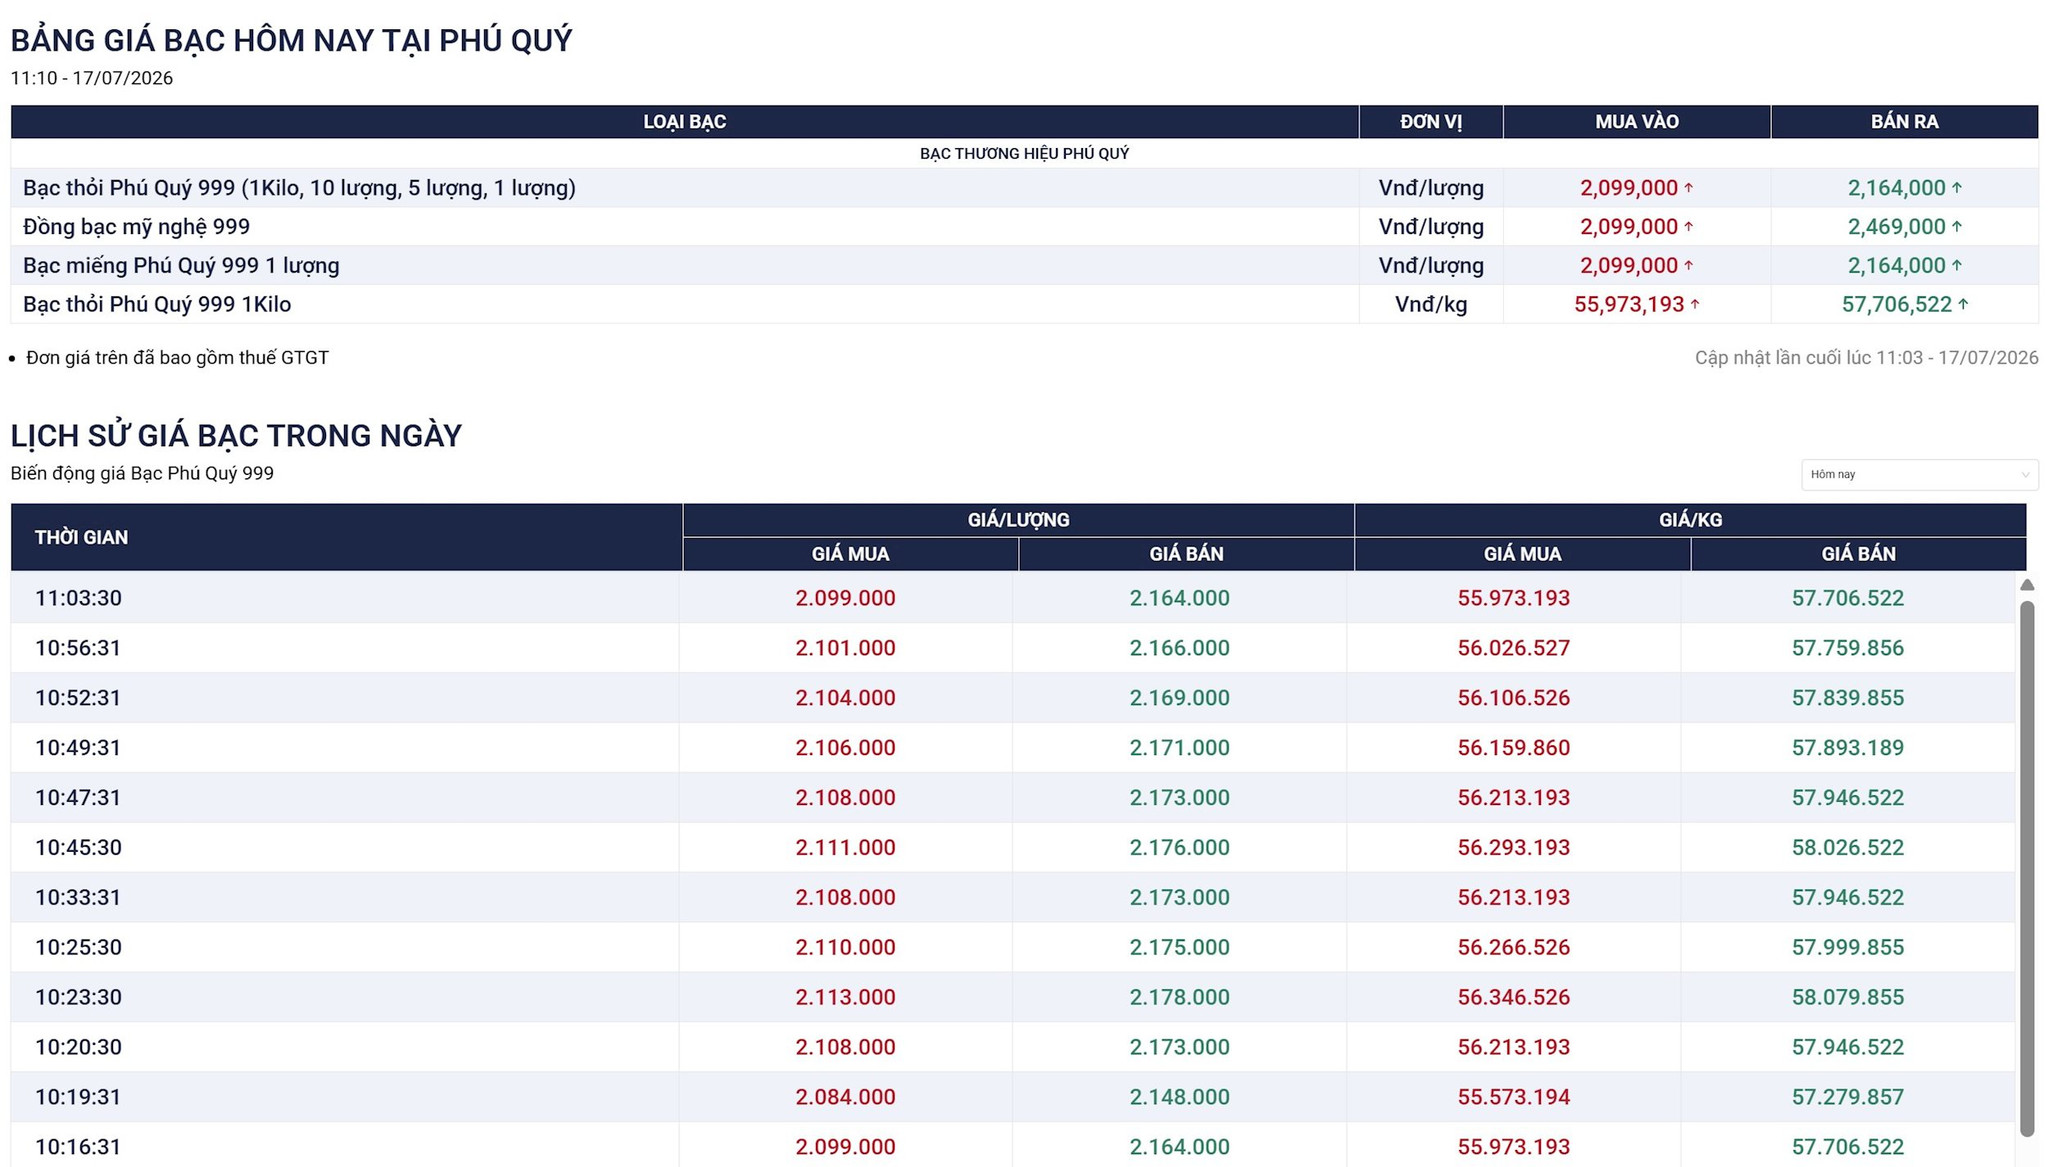Click up arrow beside Bạc miếng sell price 2,164,000
2048x1167 pixels.
pos(1957,265)
